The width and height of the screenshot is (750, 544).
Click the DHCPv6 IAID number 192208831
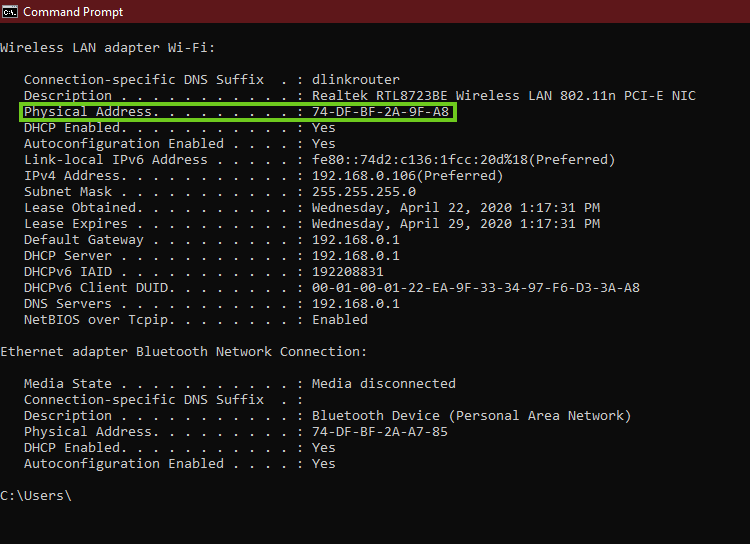347,272
